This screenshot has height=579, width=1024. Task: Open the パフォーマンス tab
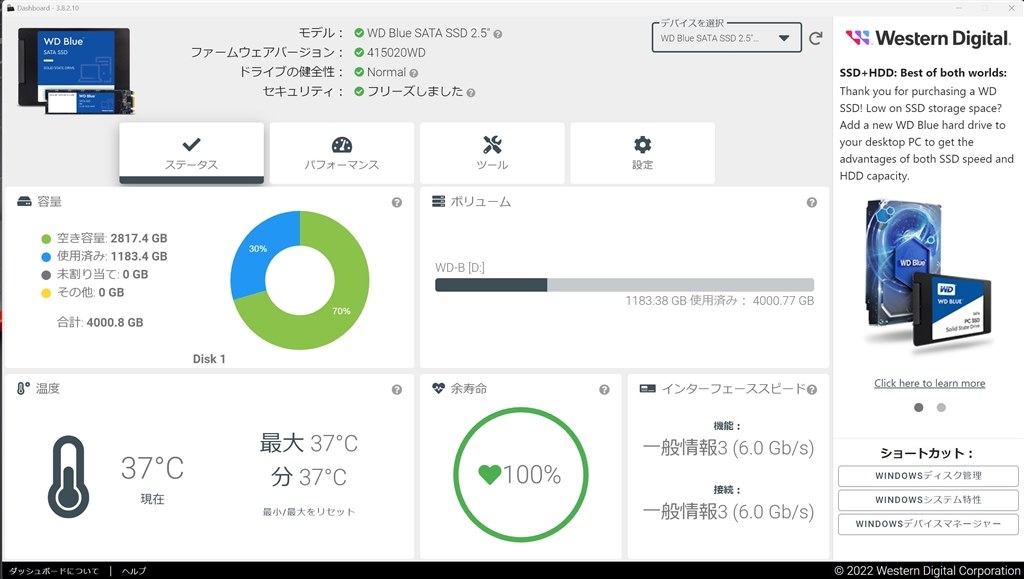pos(341,153)
